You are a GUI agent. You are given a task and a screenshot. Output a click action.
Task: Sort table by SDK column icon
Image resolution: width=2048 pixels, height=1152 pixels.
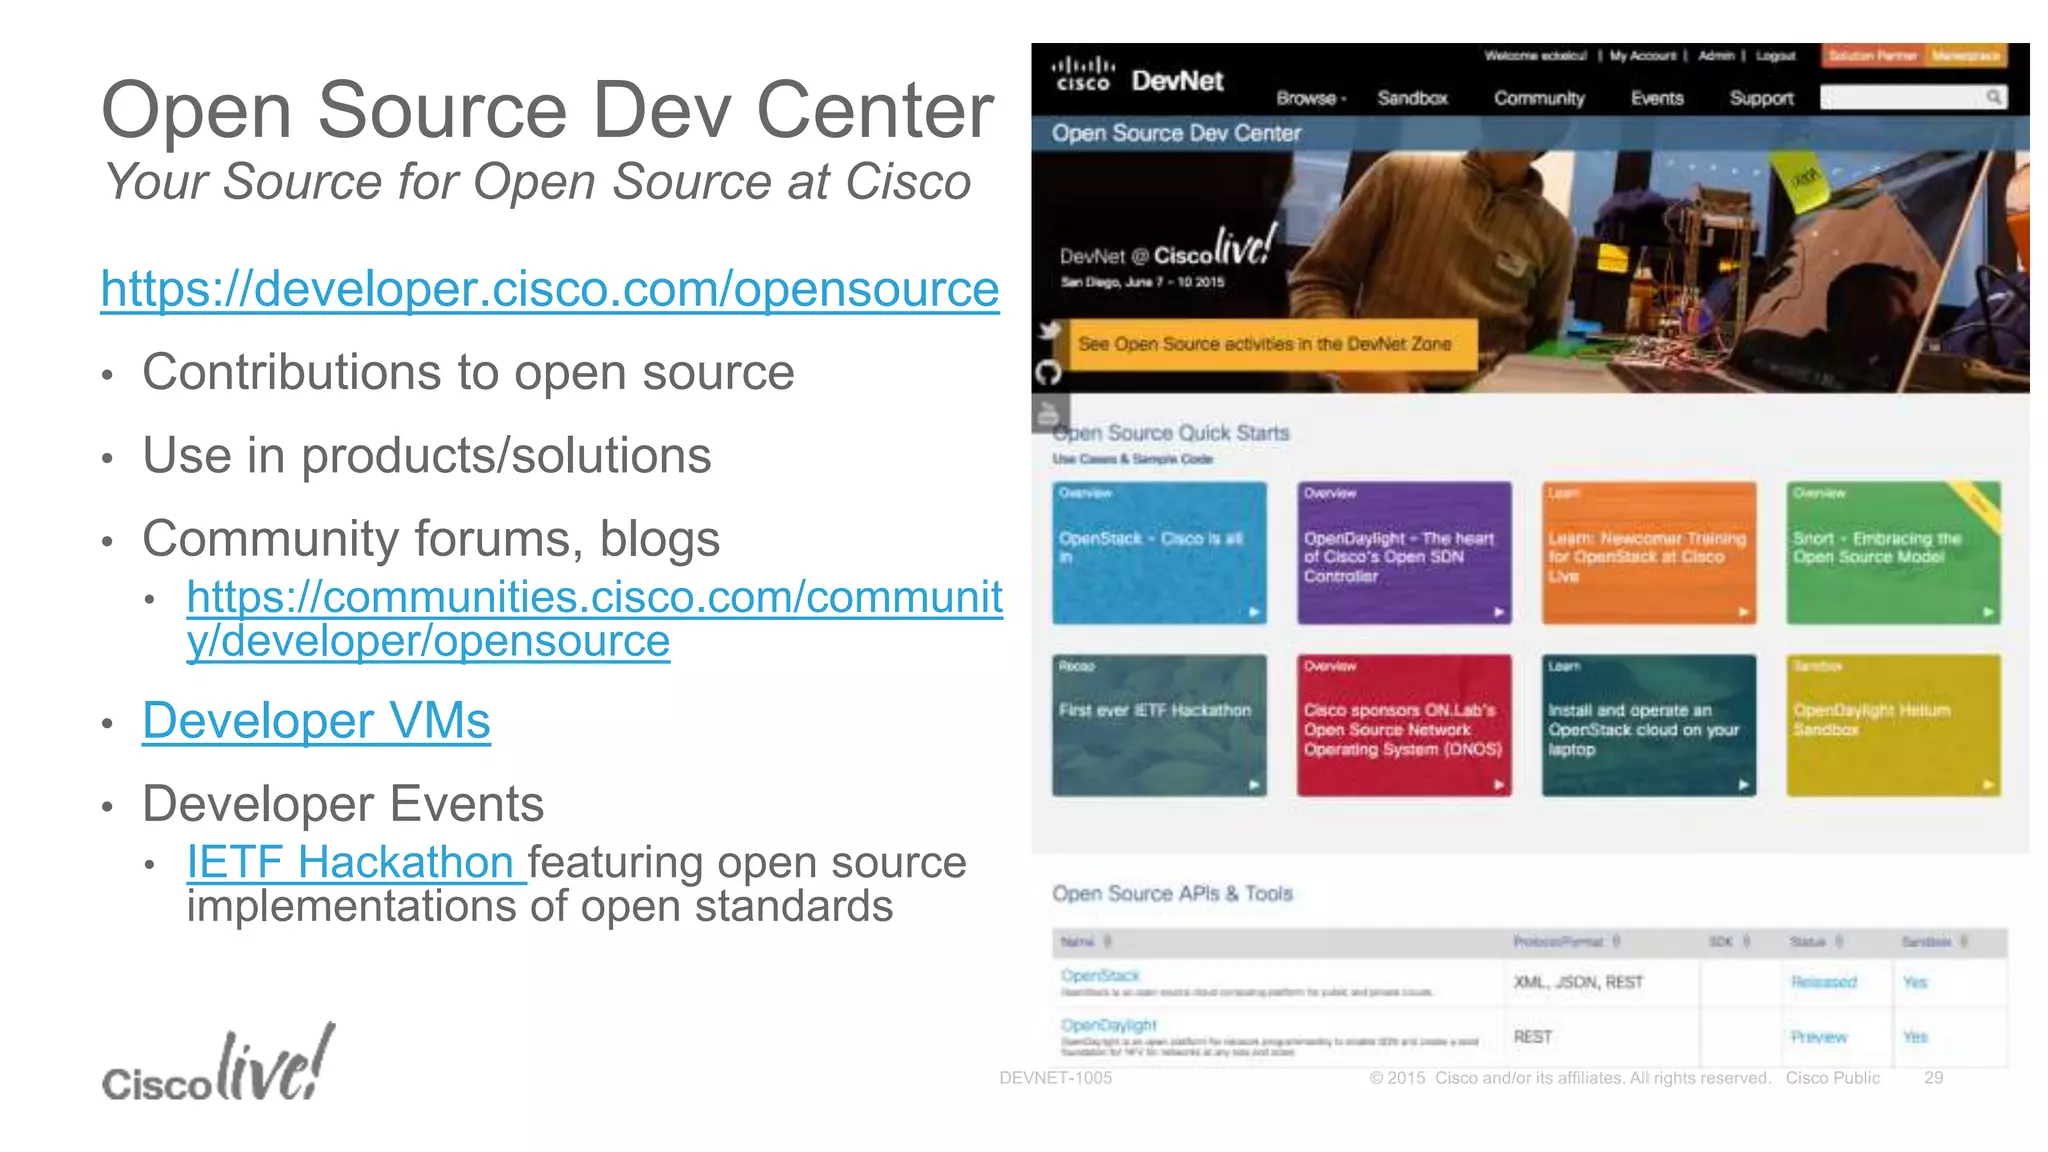(1746, 941)
